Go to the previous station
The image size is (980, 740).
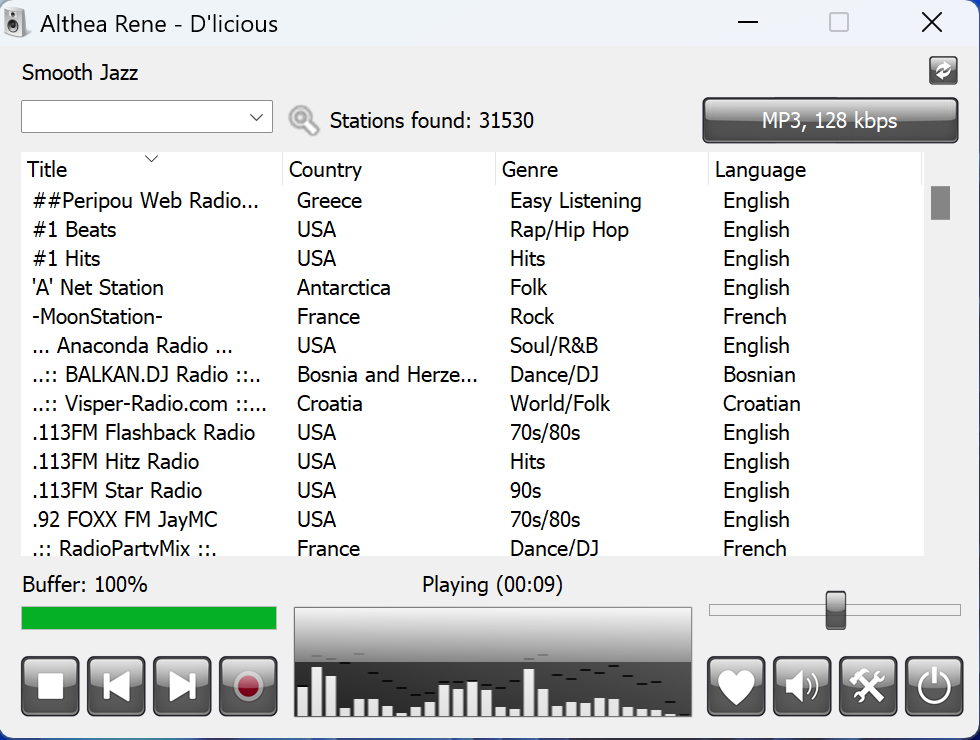pos(116,686)
